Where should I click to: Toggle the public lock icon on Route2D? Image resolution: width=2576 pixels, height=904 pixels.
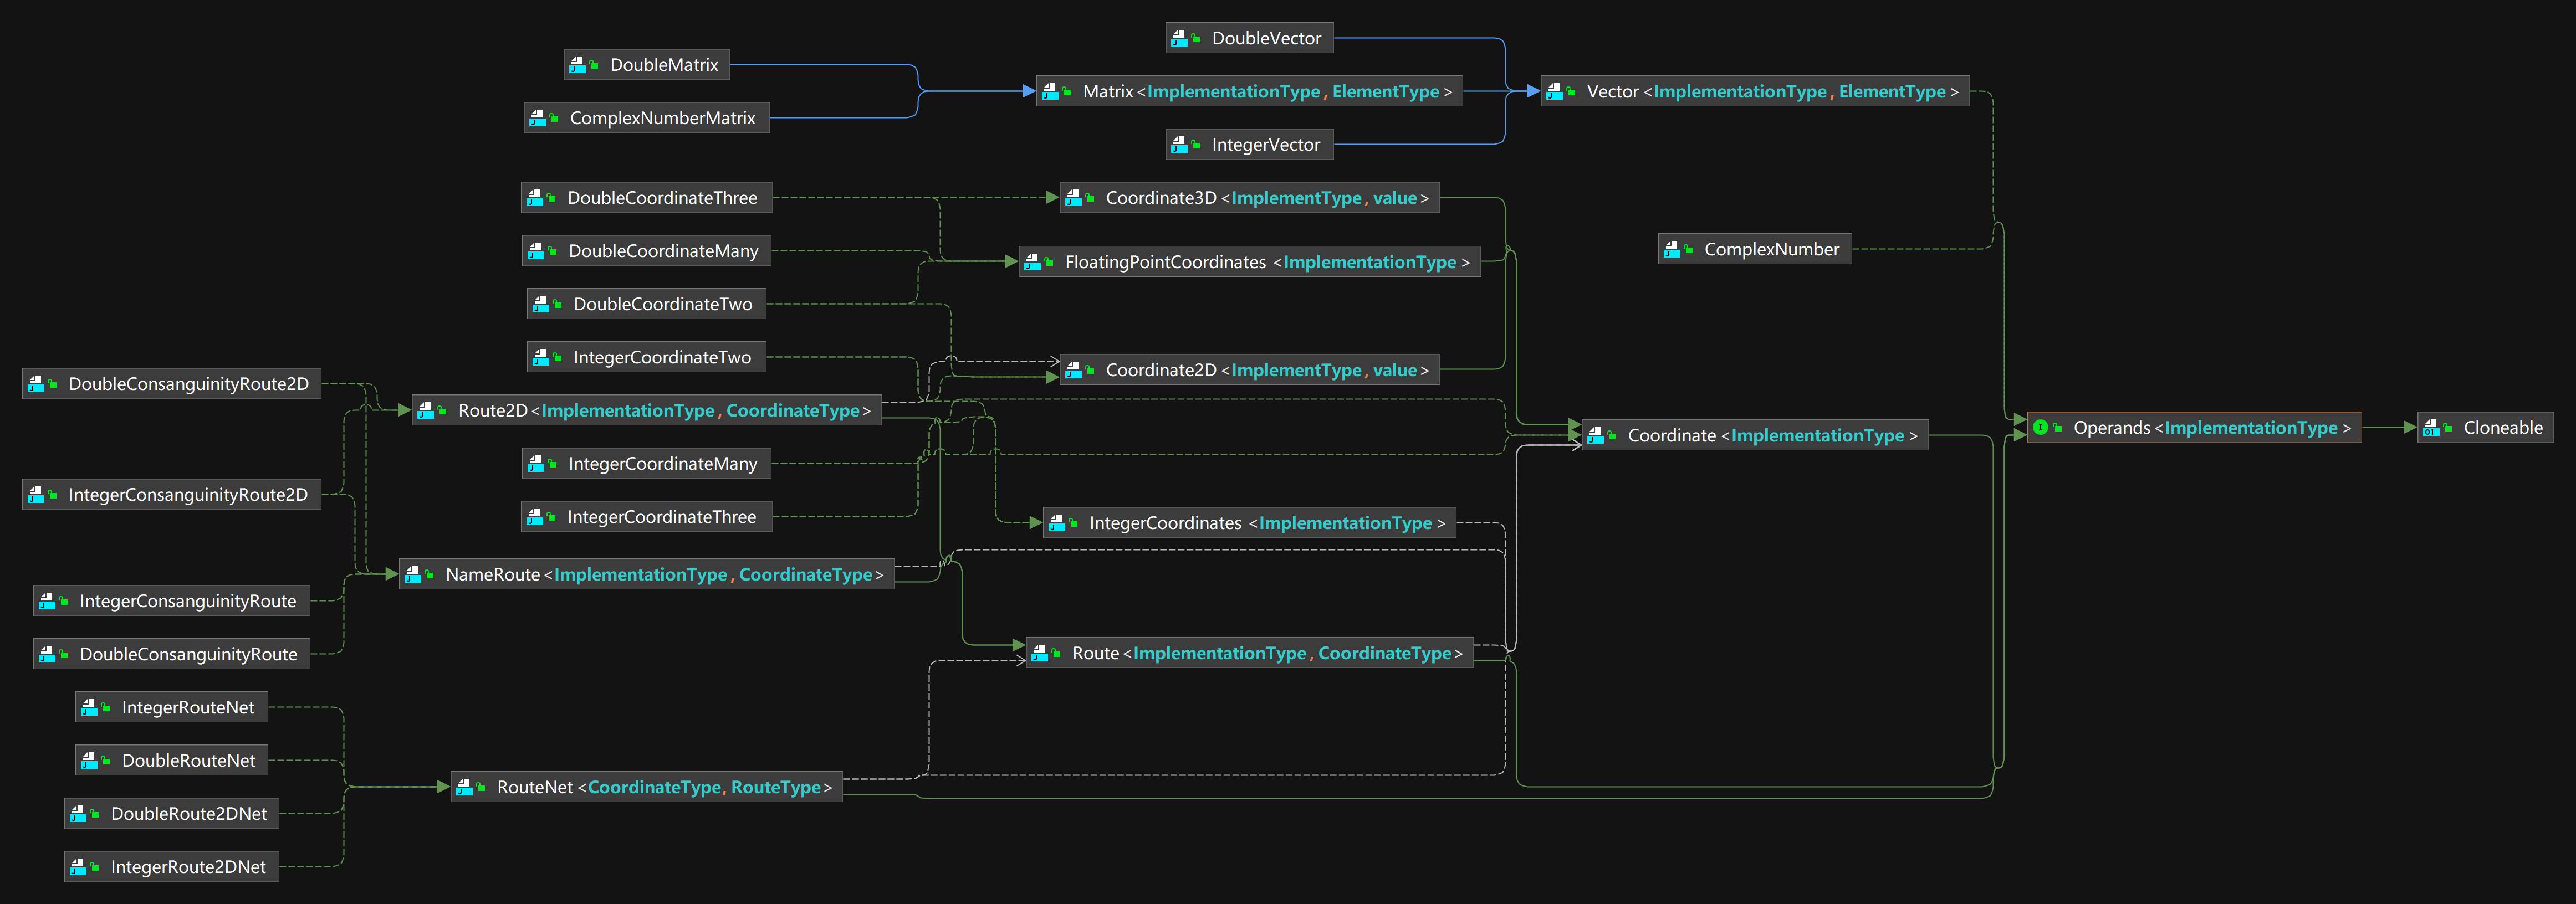(x=443, y=410)
